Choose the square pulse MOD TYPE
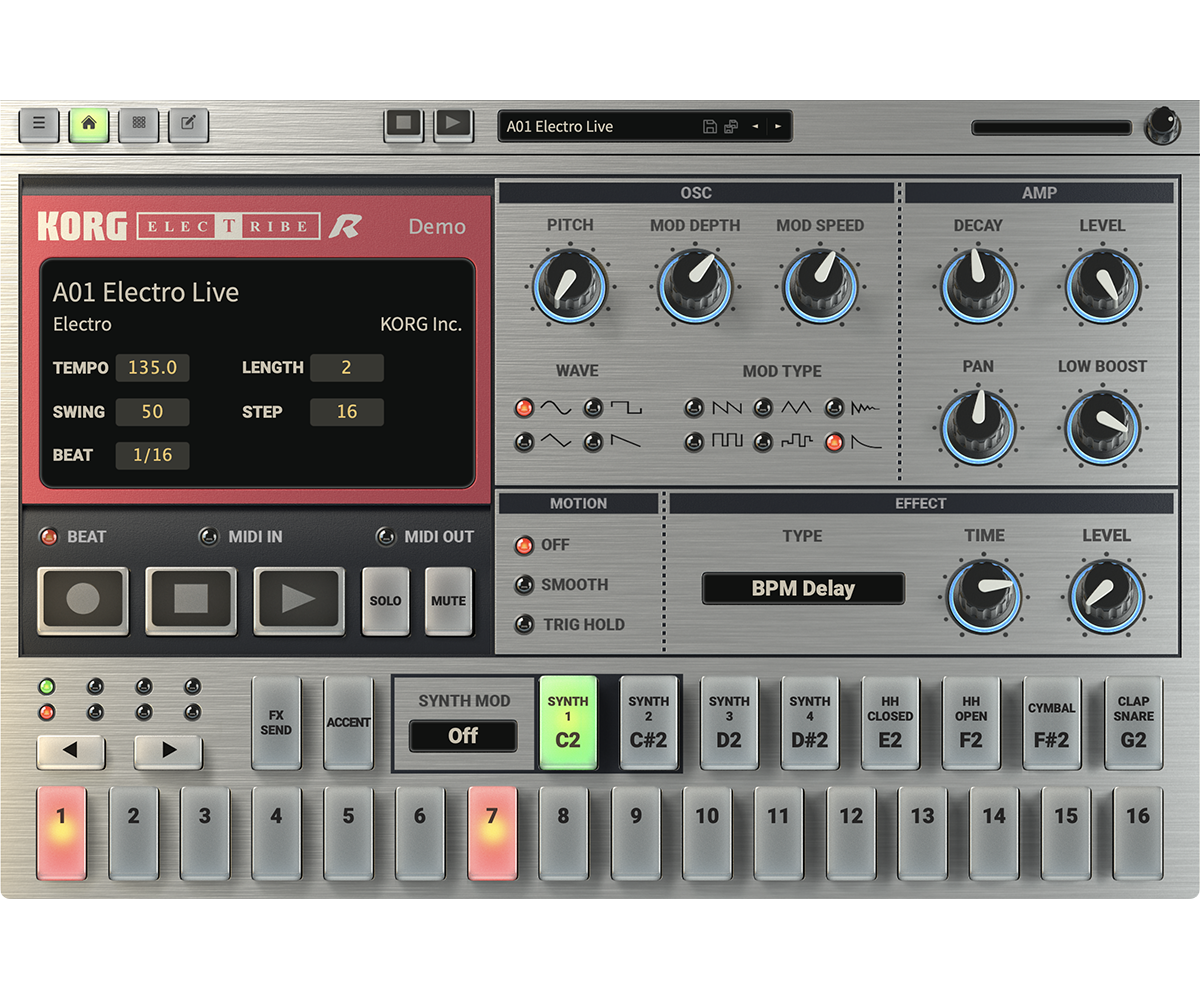Viewport: 1200px width, 1000px height. [694, 441]
